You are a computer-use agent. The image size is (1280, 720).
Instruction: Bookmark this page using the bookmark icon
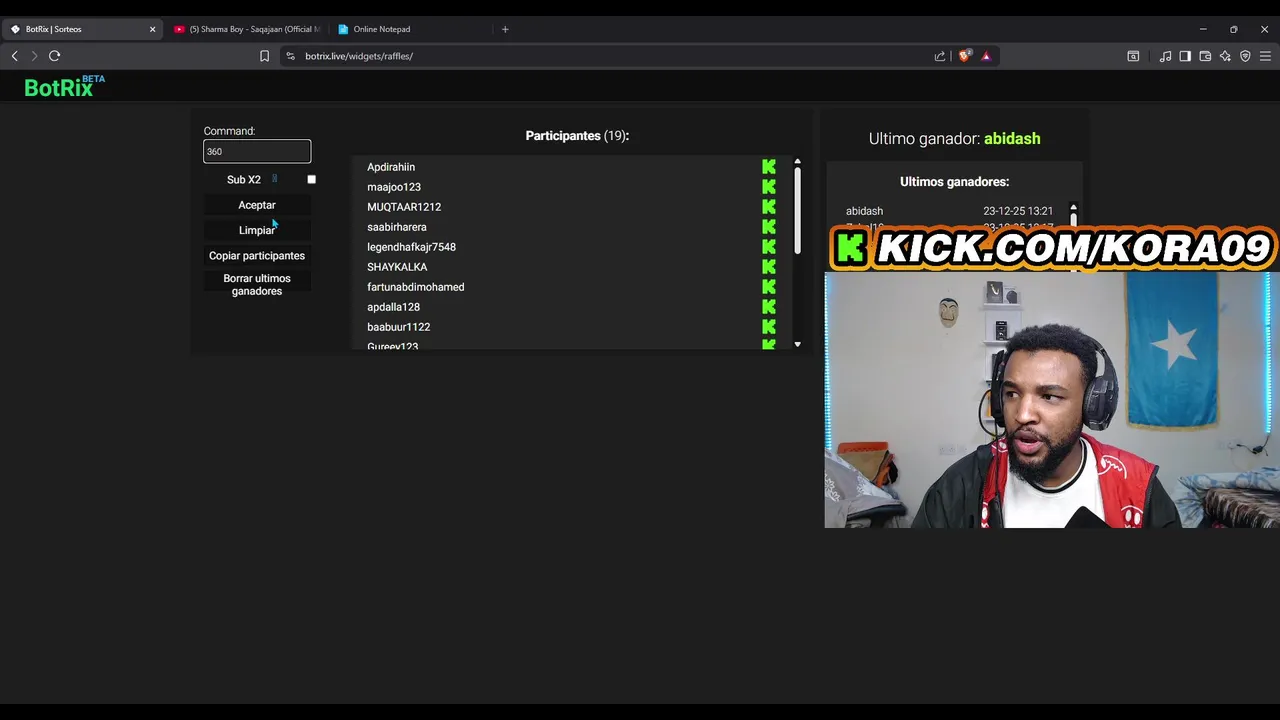pyautogui.click(x=264, y=56)
